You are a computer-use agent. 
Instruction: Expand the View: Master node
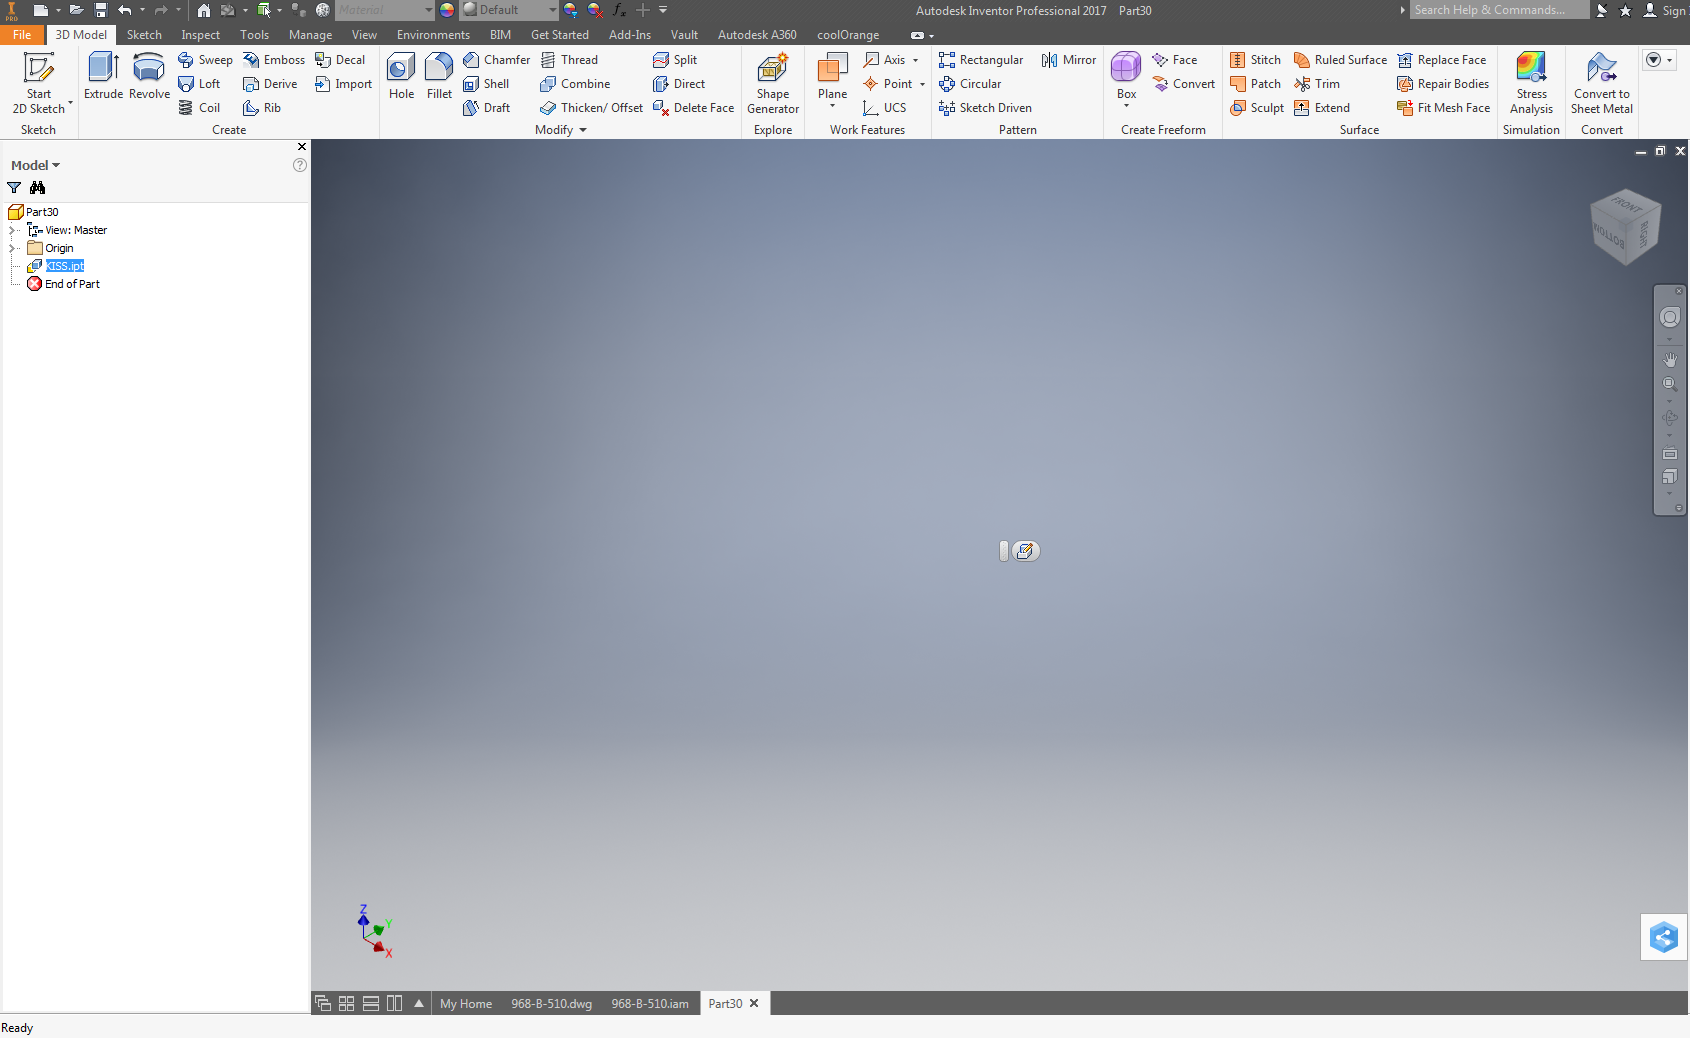pyautogui.click(x=12, y=230)
